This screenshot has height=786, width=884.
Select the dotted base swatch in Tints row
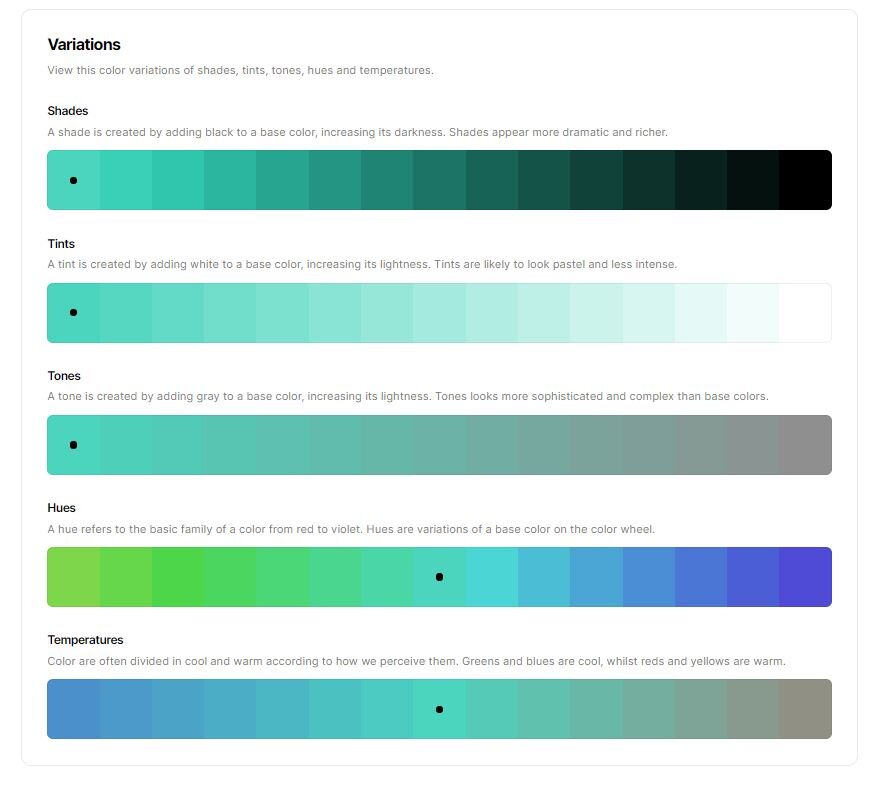tap(73, 312)
